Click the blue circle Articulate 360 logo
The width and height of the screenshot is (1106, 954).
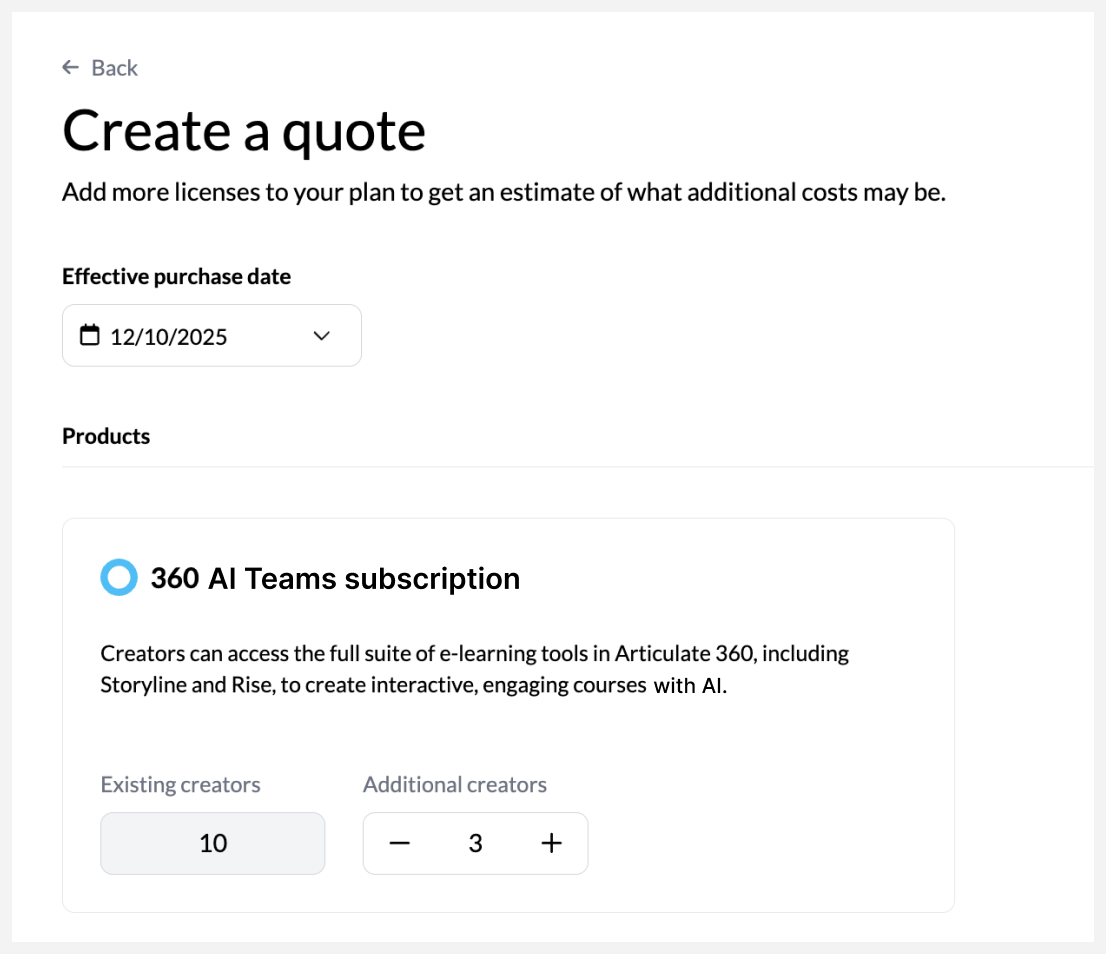(x=119, y=578)
